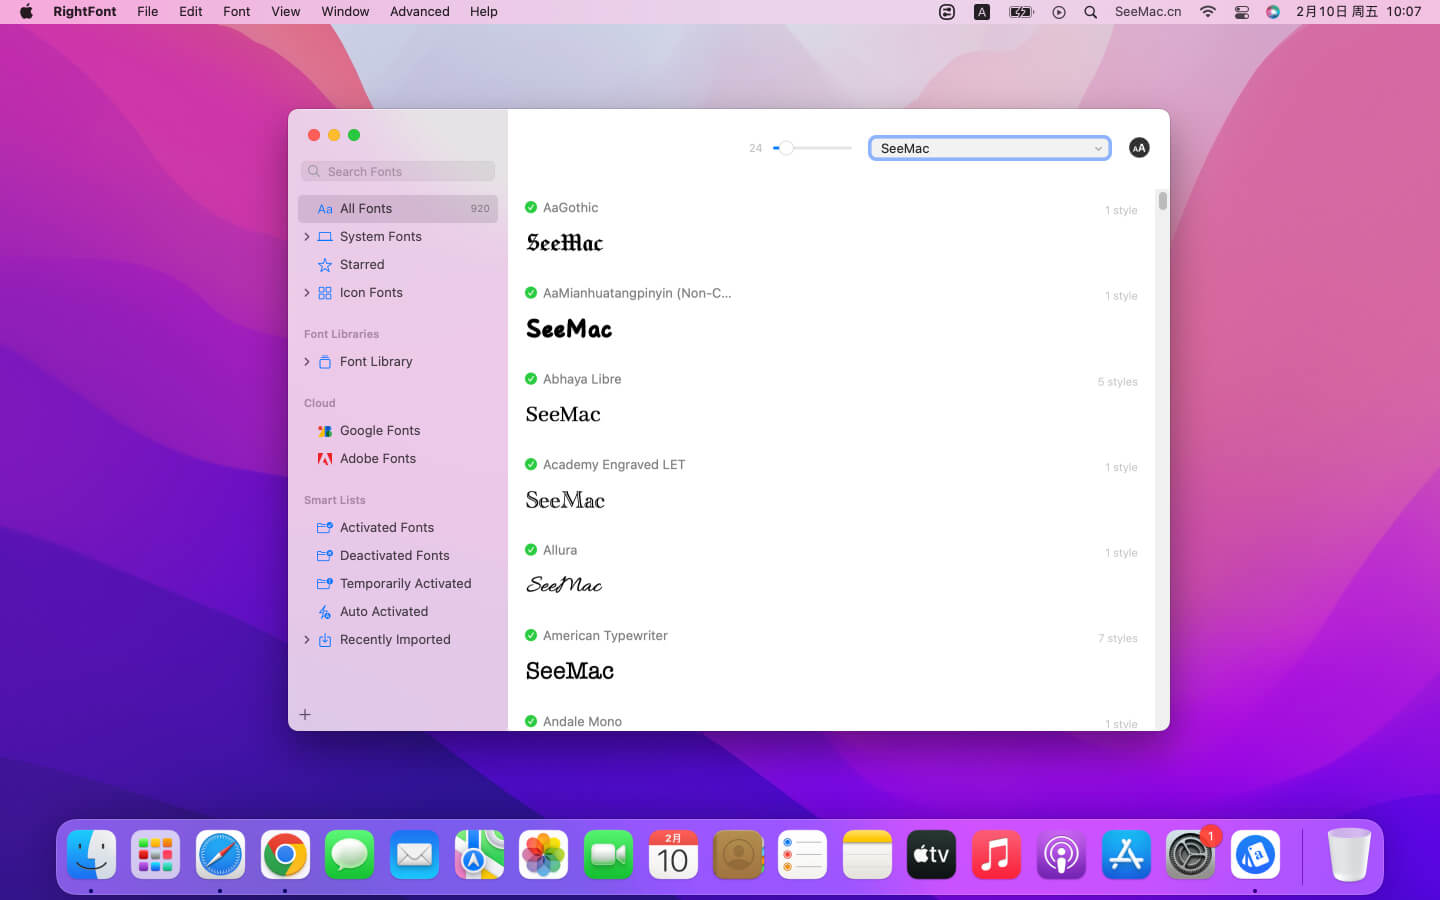Select Activated Fonts smart list

click(x=386, y=528)
